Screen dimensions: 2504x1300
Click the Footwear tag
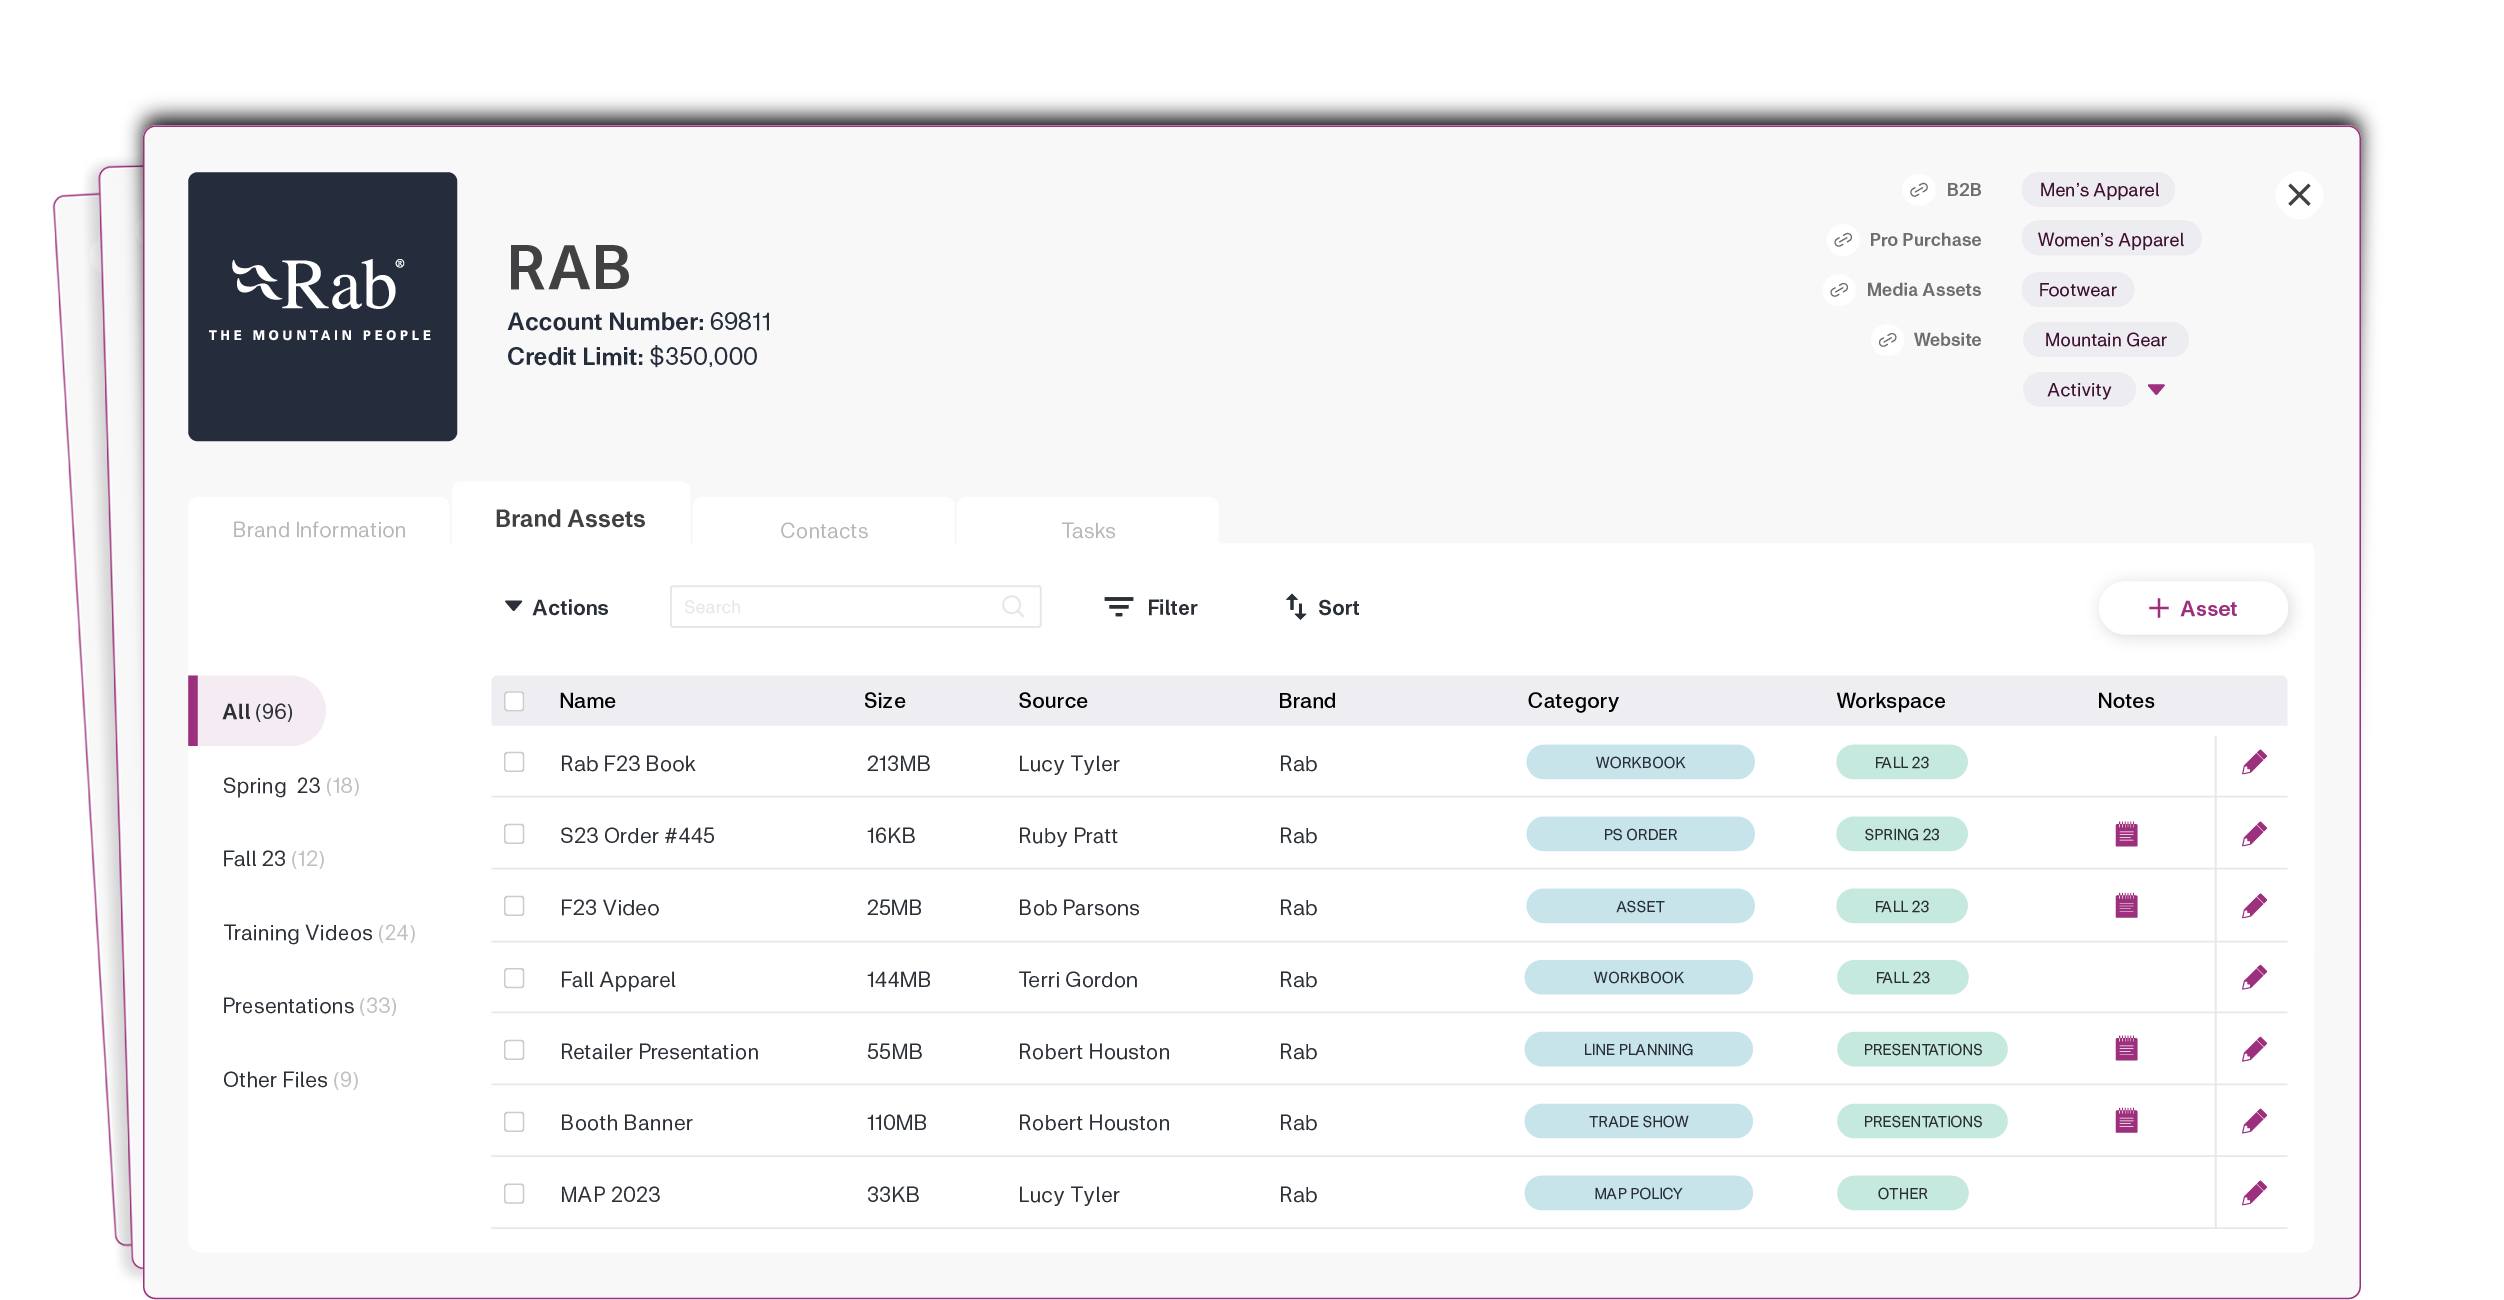click(x=2077, y=290)
